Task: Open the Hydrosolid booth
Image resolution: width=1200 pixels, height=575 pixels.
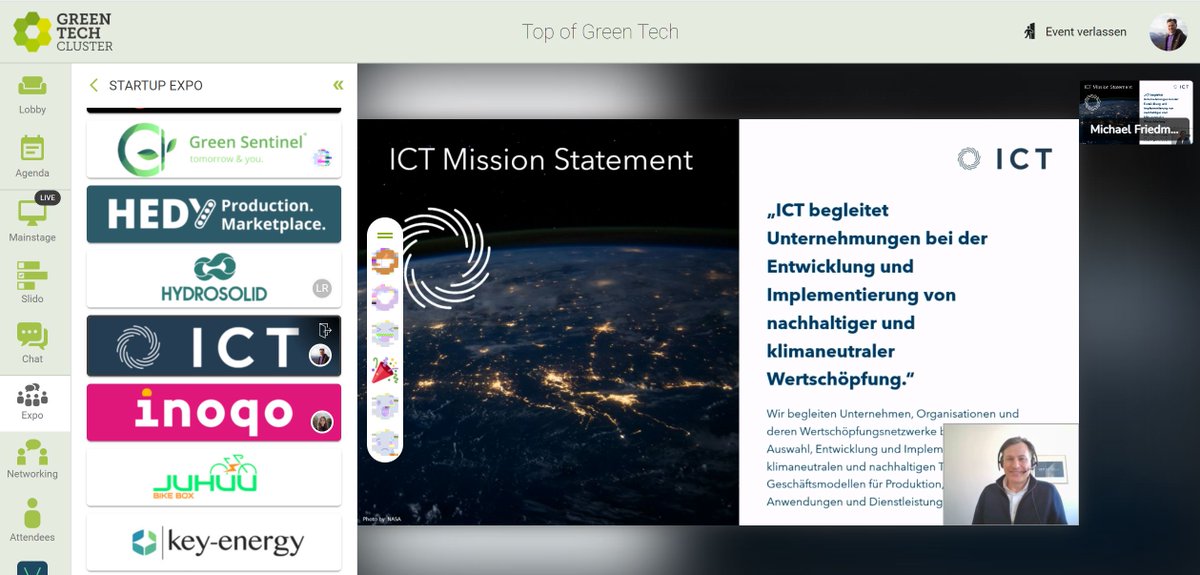Action: point(214,279)
